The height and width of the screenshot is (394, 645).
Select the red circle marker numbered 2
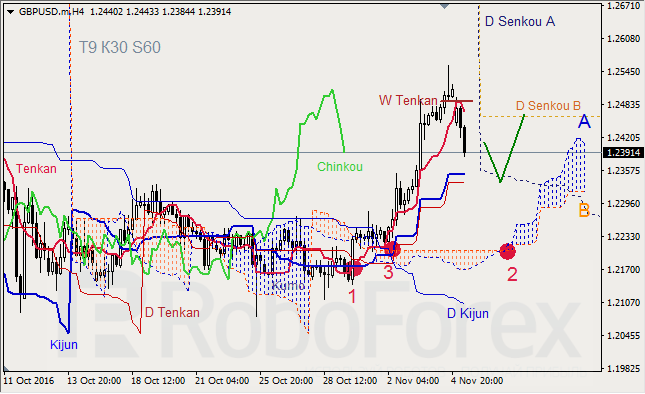507,251
